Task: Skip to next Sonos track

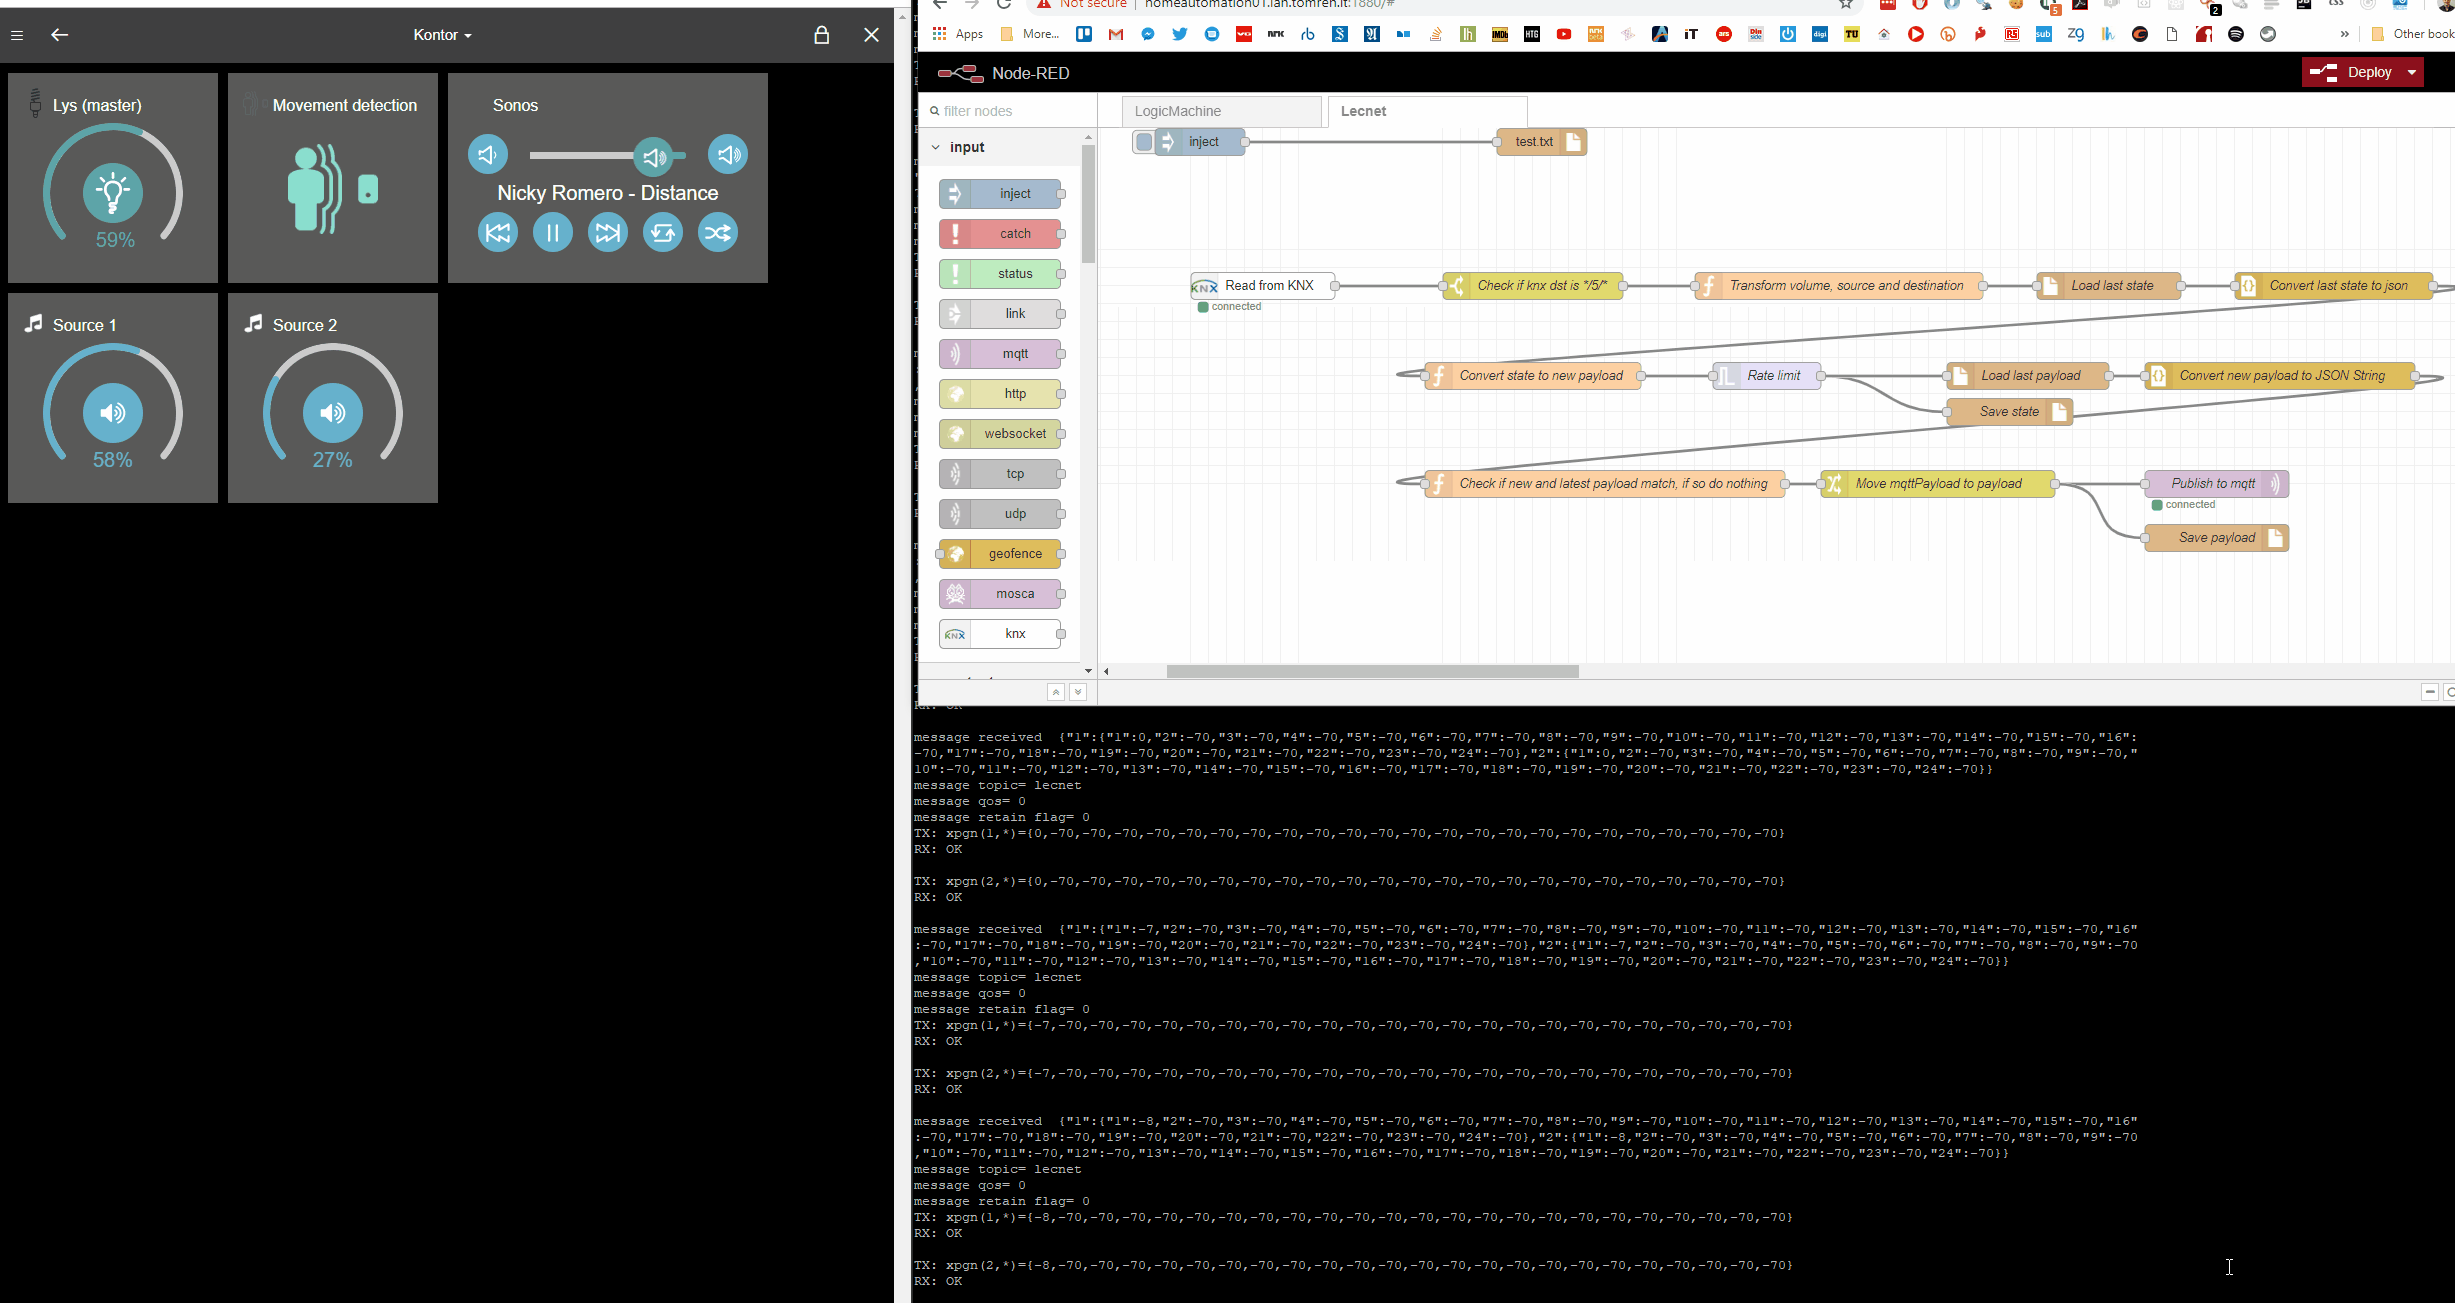Action: 608,232
